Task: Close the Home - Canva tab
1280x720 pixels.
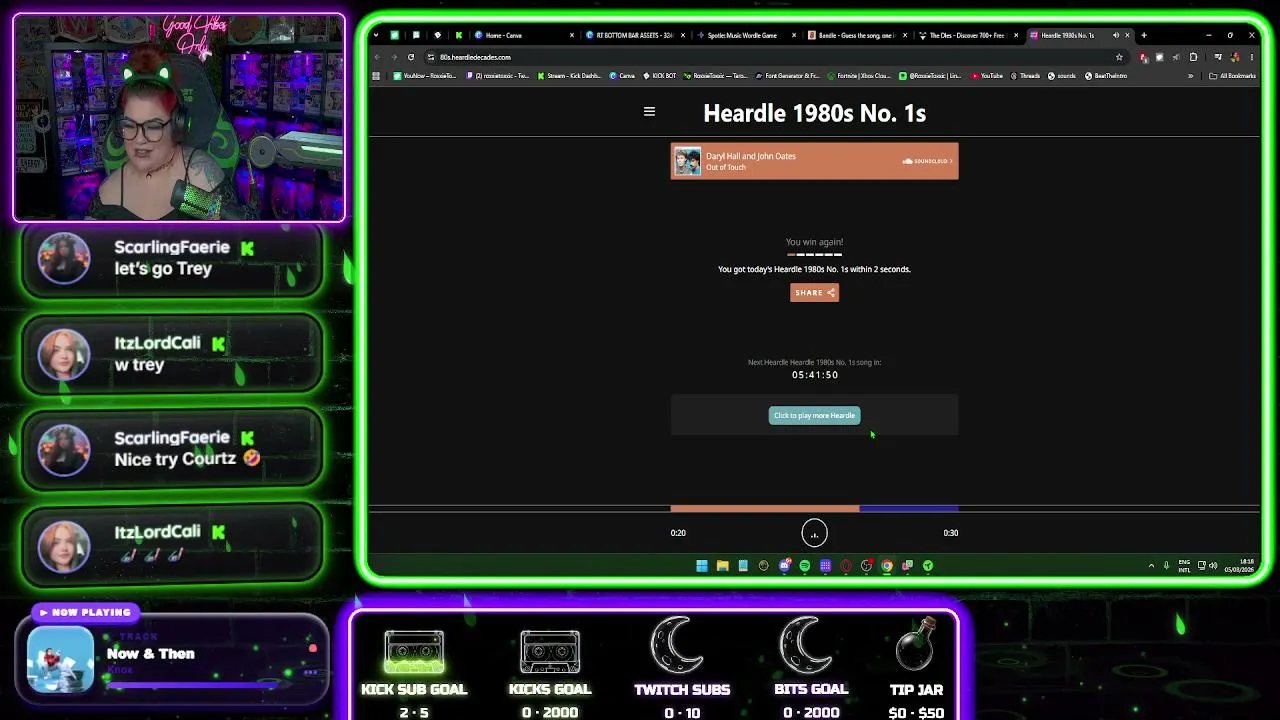Action: point(572,35)
